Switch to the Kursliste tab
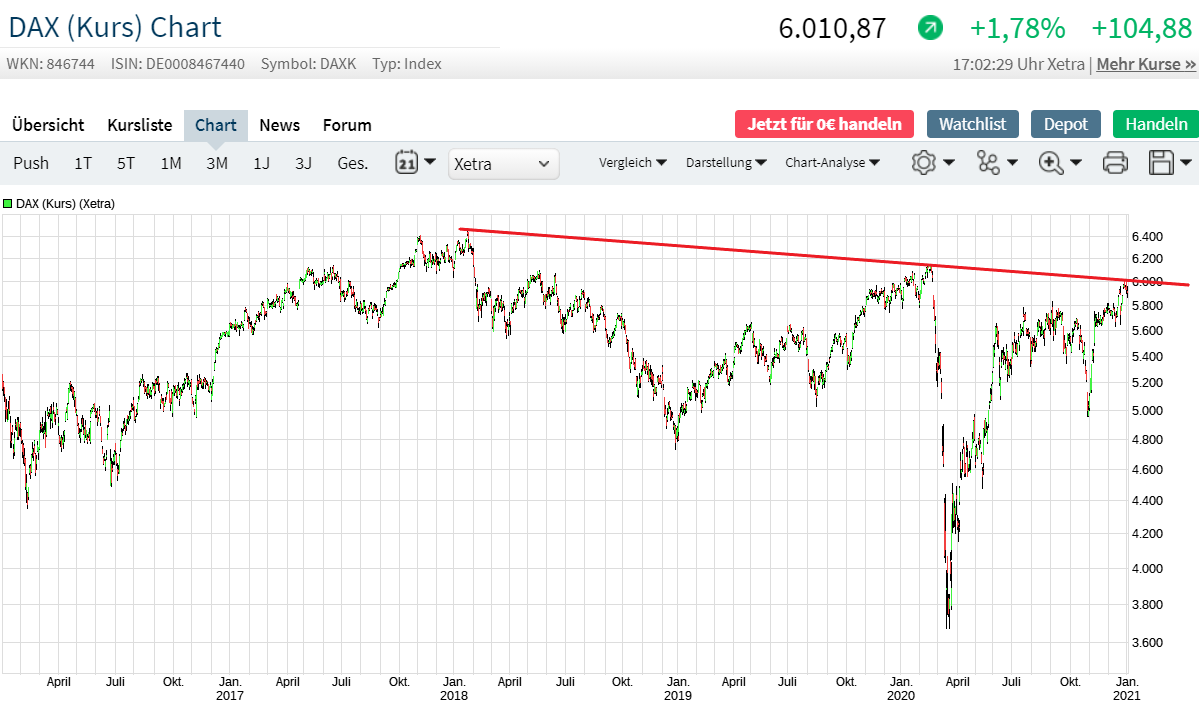This screenshot has height=713, width=1199. point(140,125)
